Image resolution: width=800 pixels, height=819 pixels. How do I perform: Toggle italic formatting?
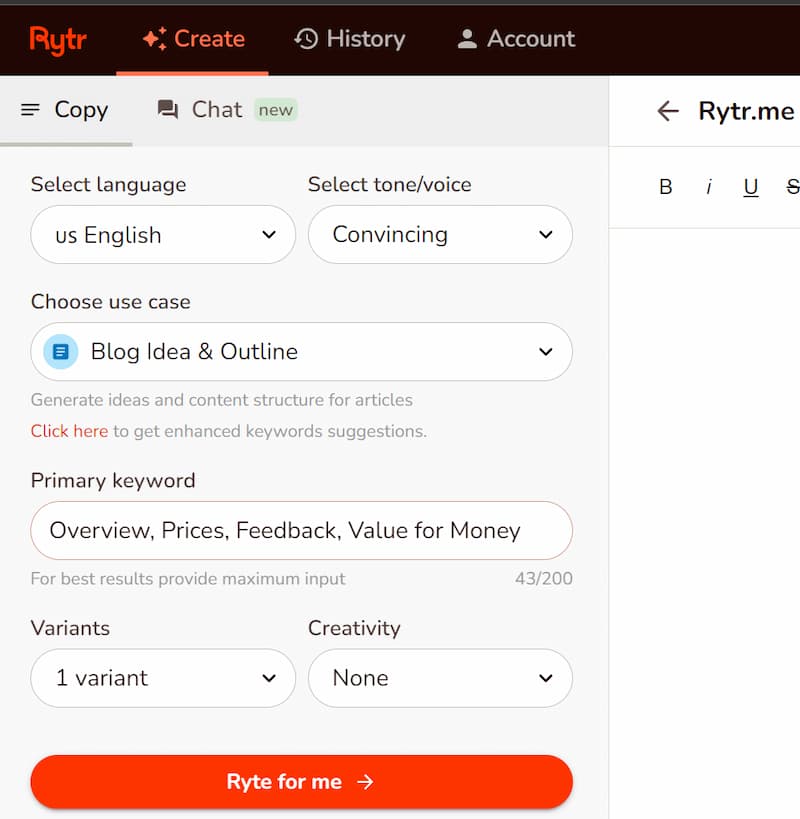point(709,187)
